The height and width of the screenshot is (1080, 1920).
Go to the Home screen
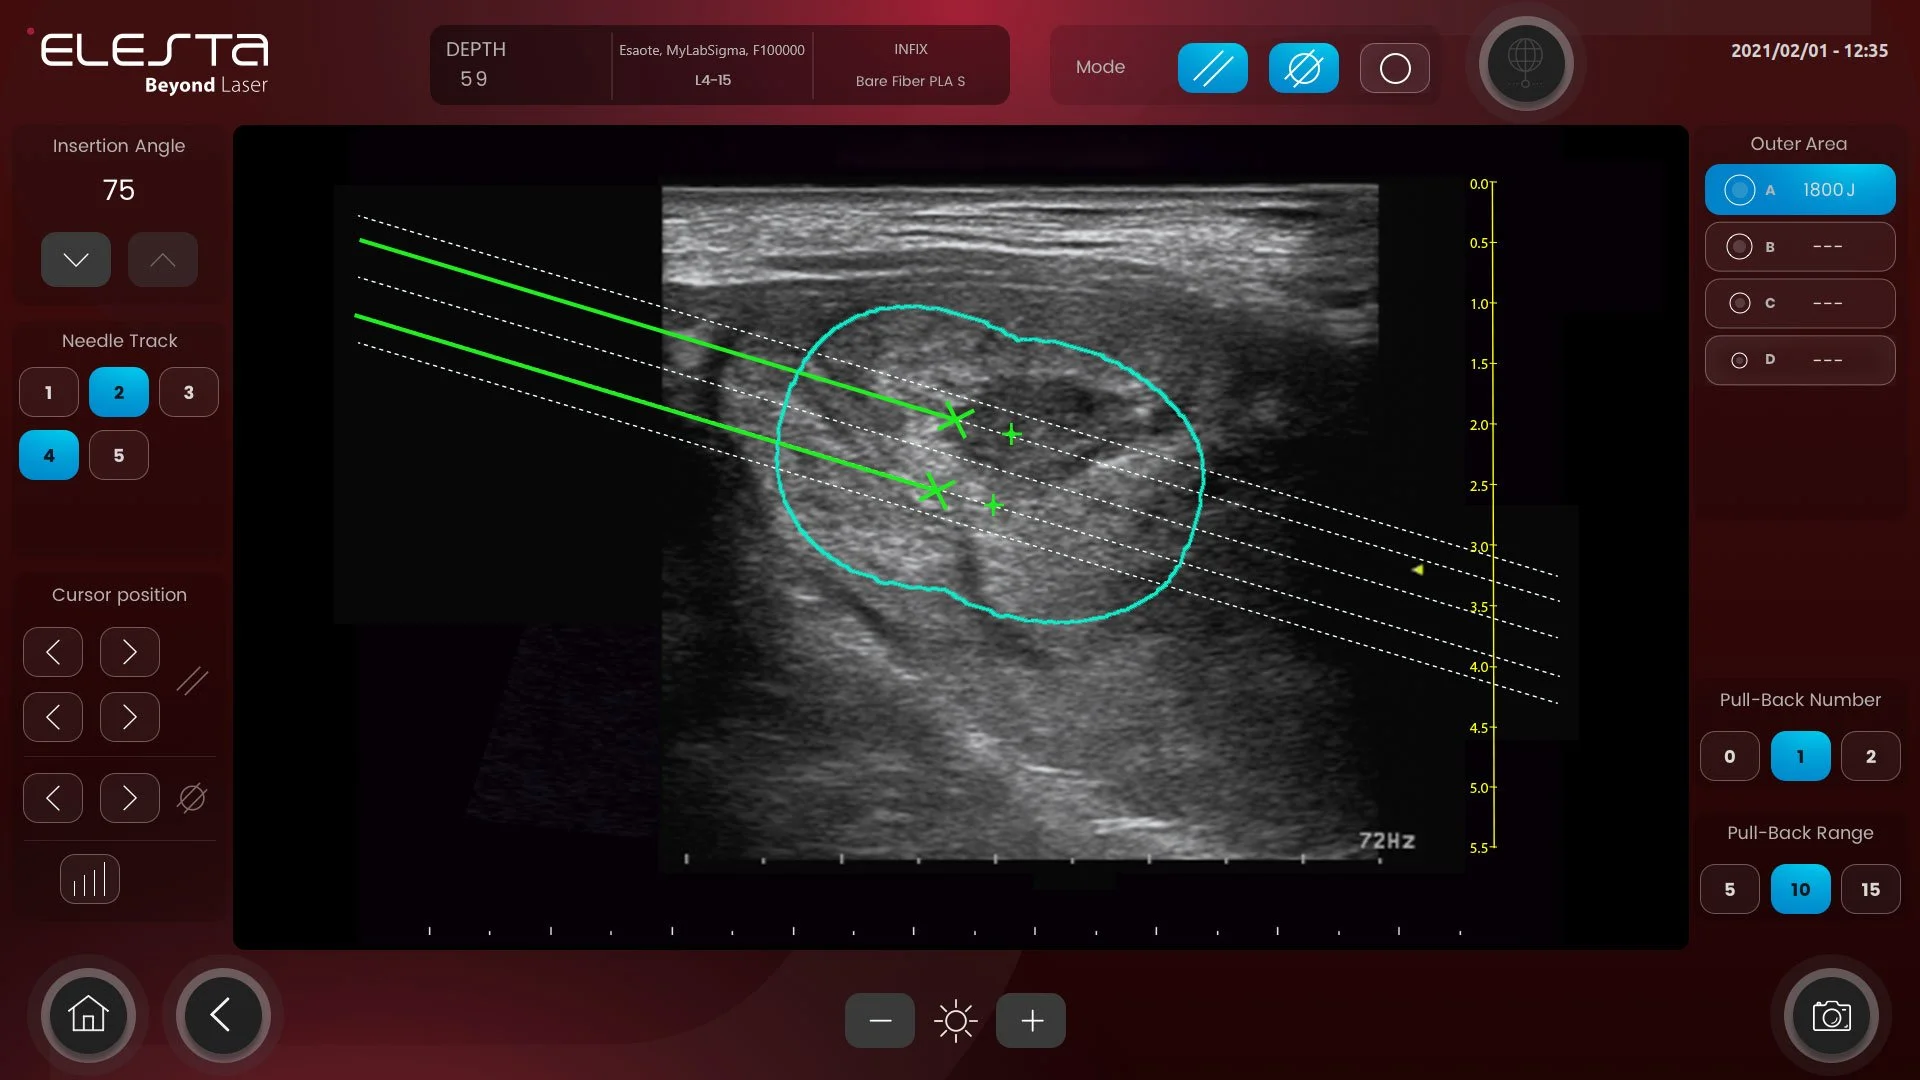click(x=88, y=1015)
